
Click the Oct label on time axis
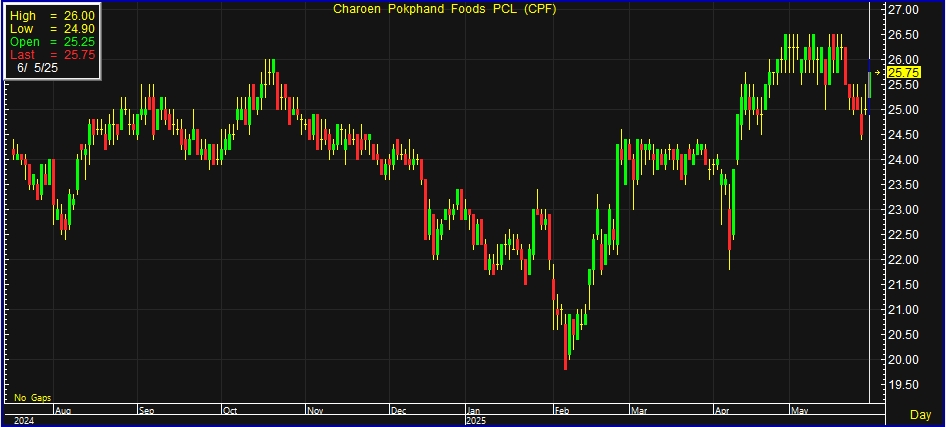coord(230,411)
